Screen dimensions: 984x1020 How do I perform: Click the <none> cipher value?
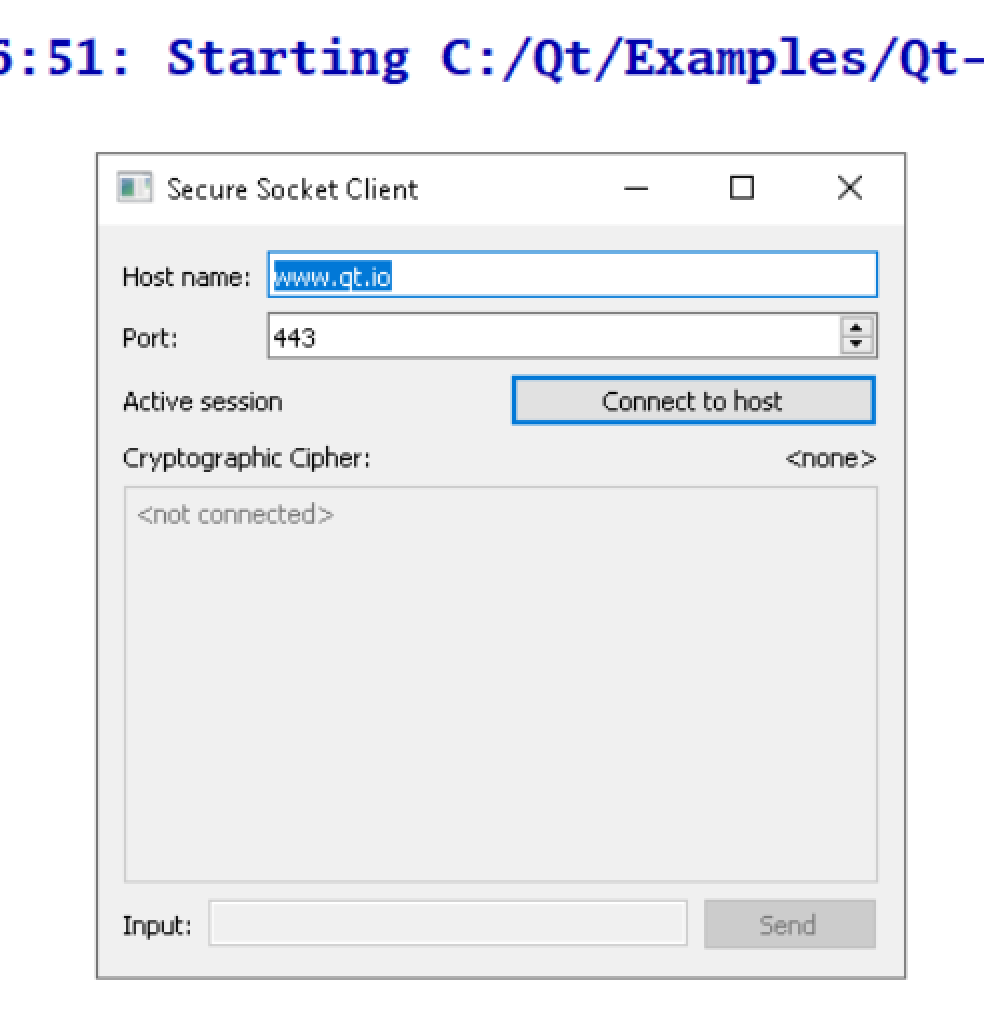pyautogui.click(x=830, y=459)
